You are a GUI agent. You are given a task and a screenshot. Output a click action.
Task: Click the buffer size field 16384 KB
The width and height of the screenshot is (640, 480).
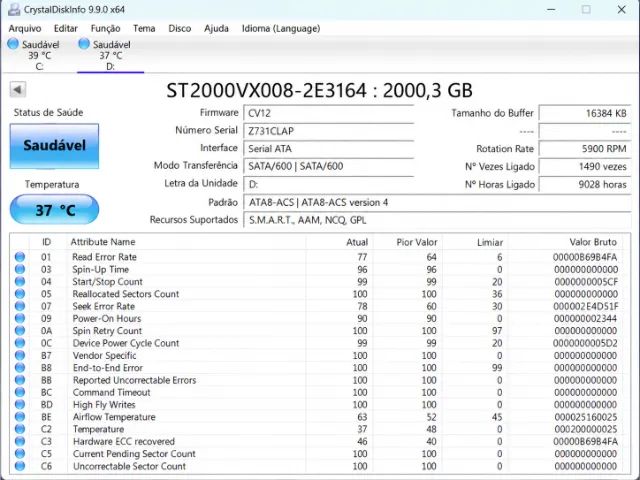(x=585, y=113)
